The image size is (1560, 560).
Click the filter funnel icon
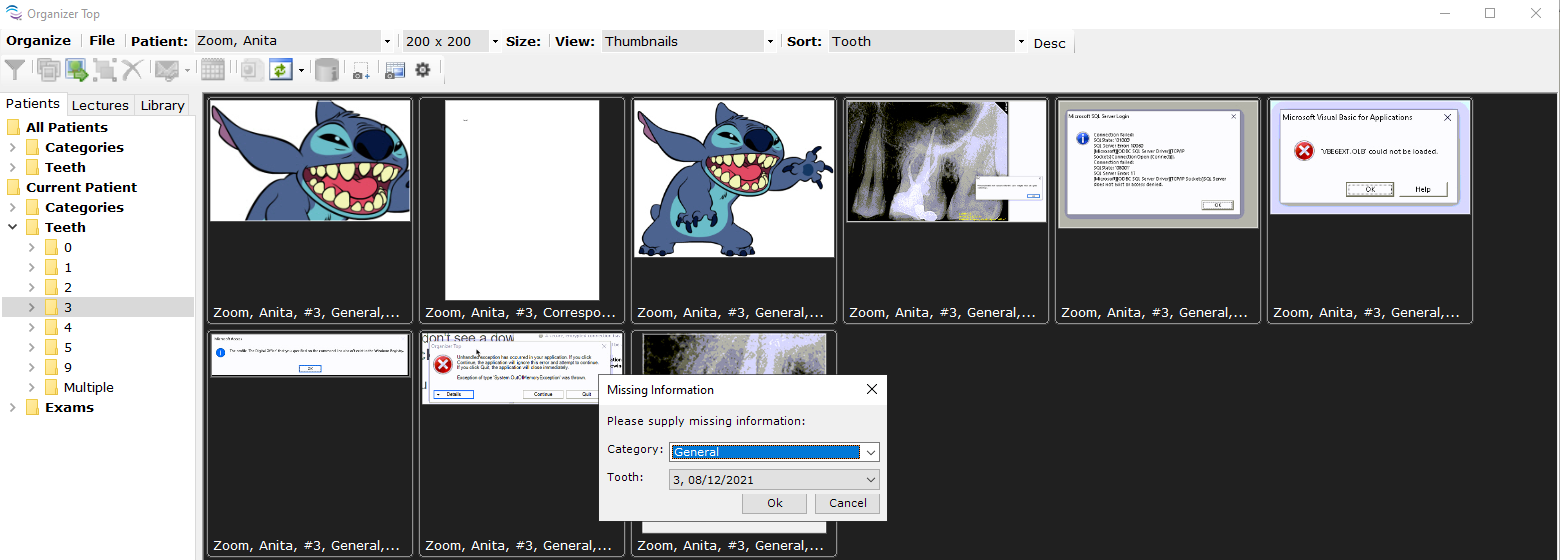(x=15, y=70)
